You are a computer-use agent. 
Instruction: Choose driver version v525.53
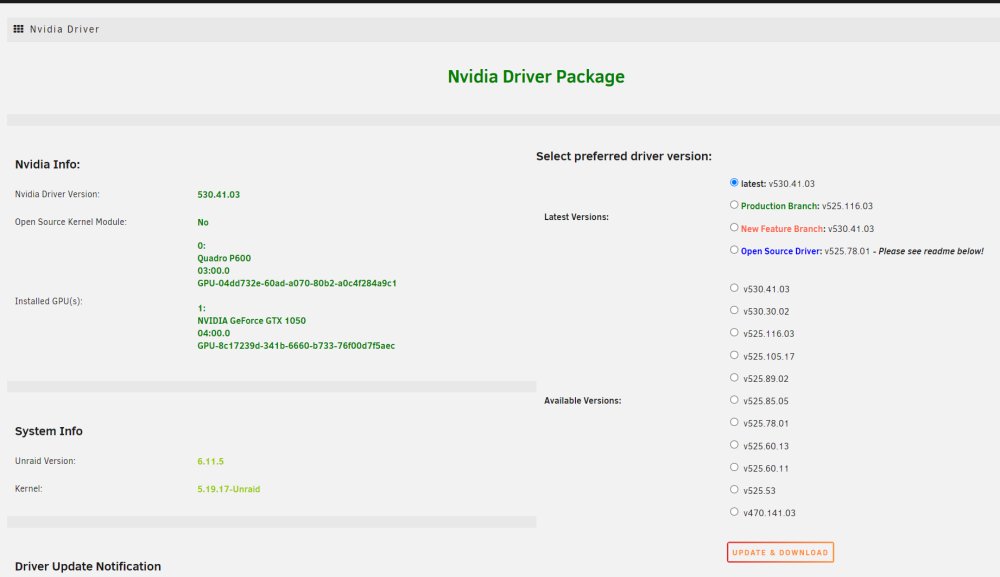click(734, 489)
